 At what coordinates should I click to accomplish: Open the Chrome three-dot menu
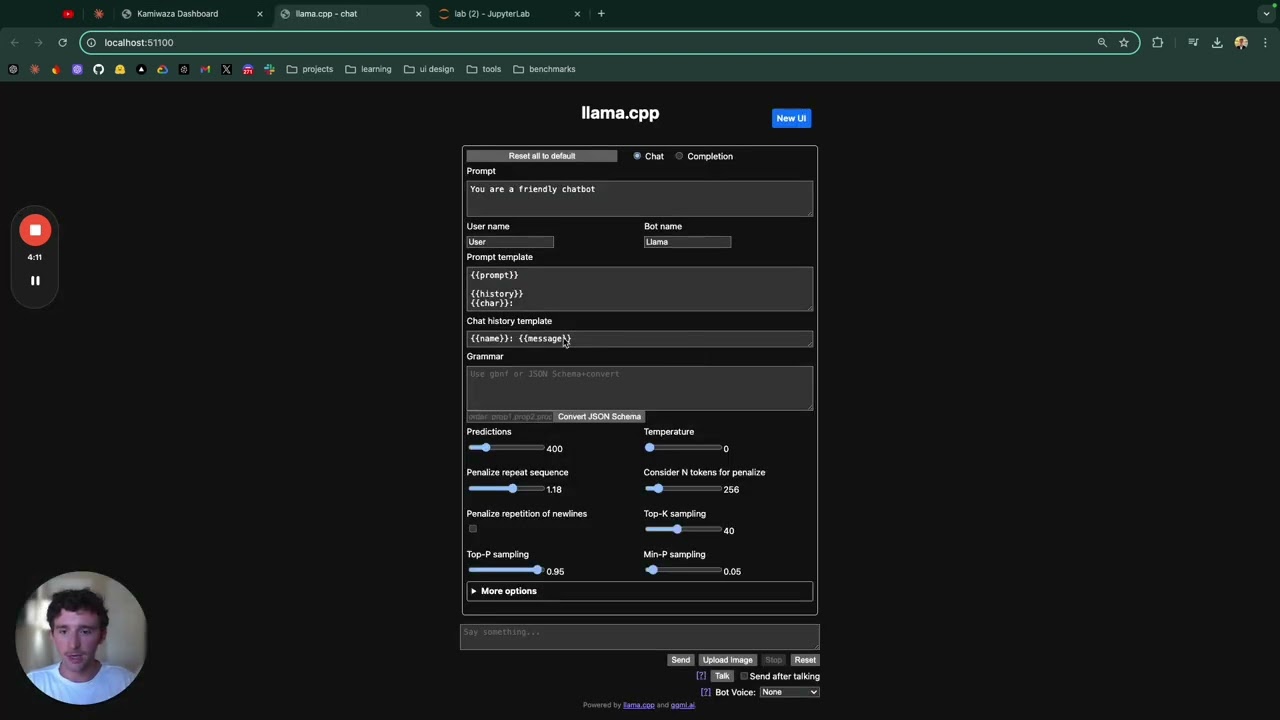tap(1265, 42)
